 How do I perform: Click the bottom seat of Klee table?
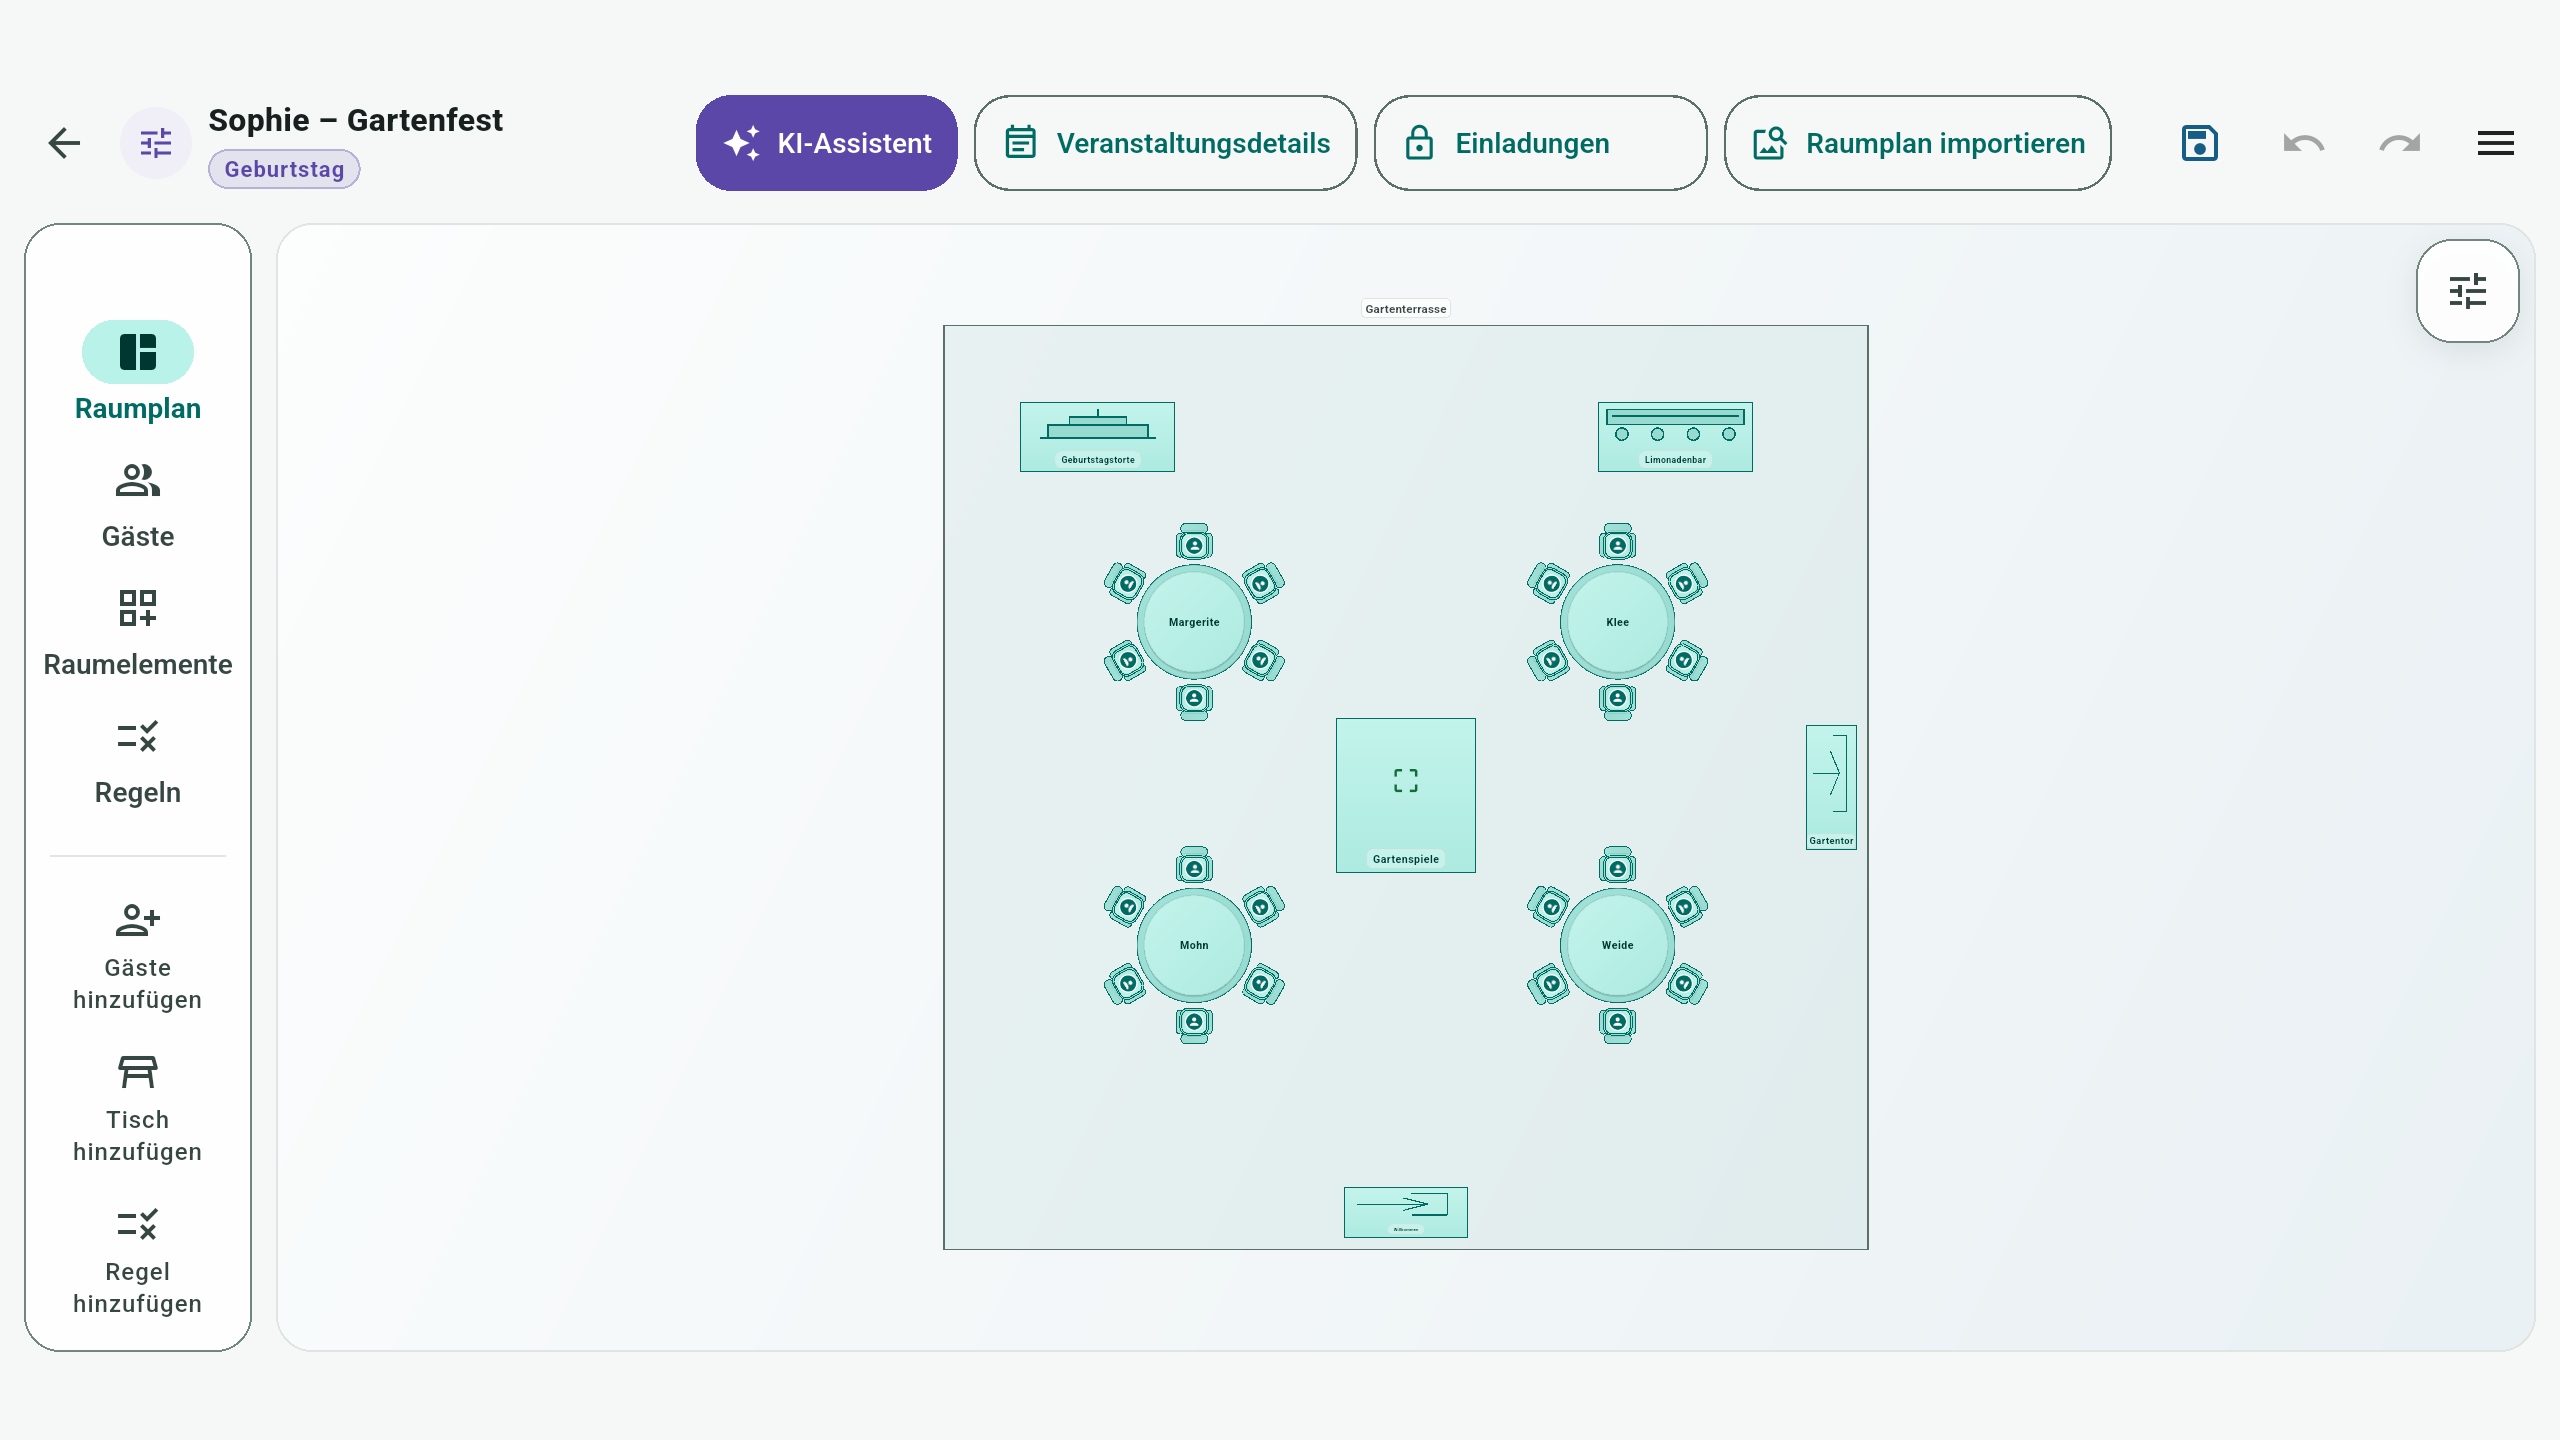click(x=1617, y=701)
